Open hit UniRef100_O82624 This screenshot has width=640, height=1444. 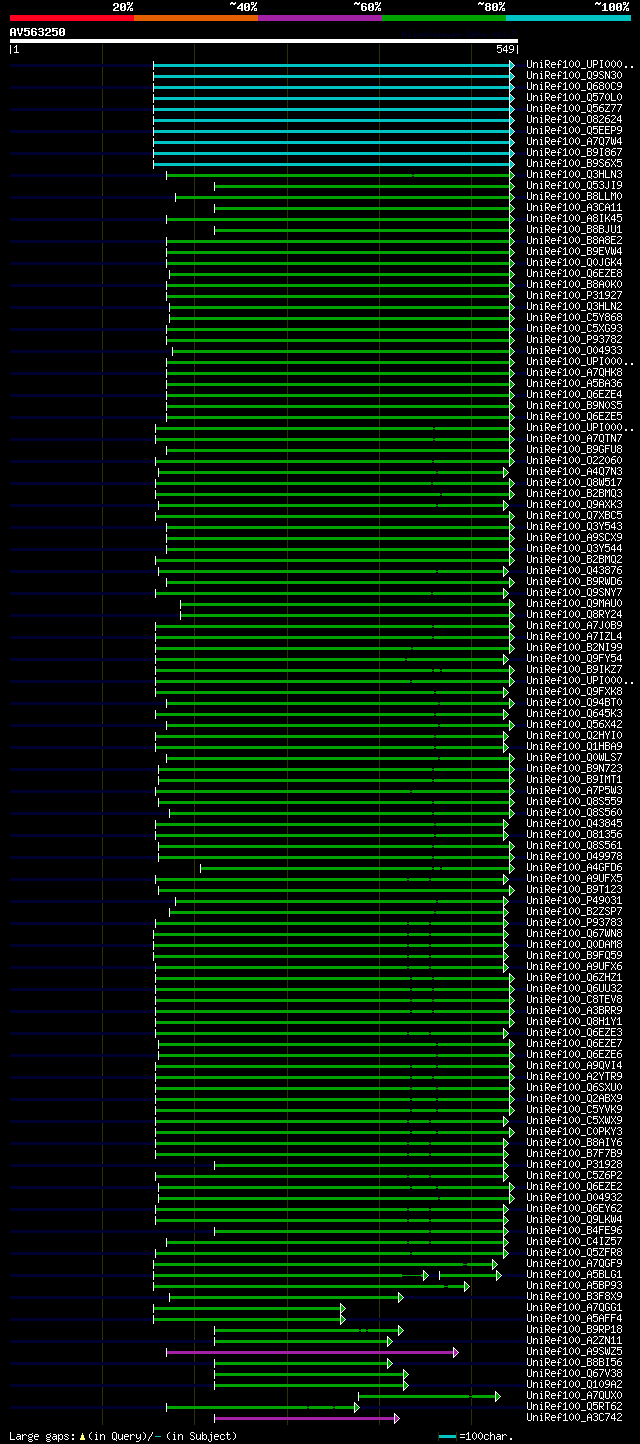pyautogui.click(x=574, y=119)
